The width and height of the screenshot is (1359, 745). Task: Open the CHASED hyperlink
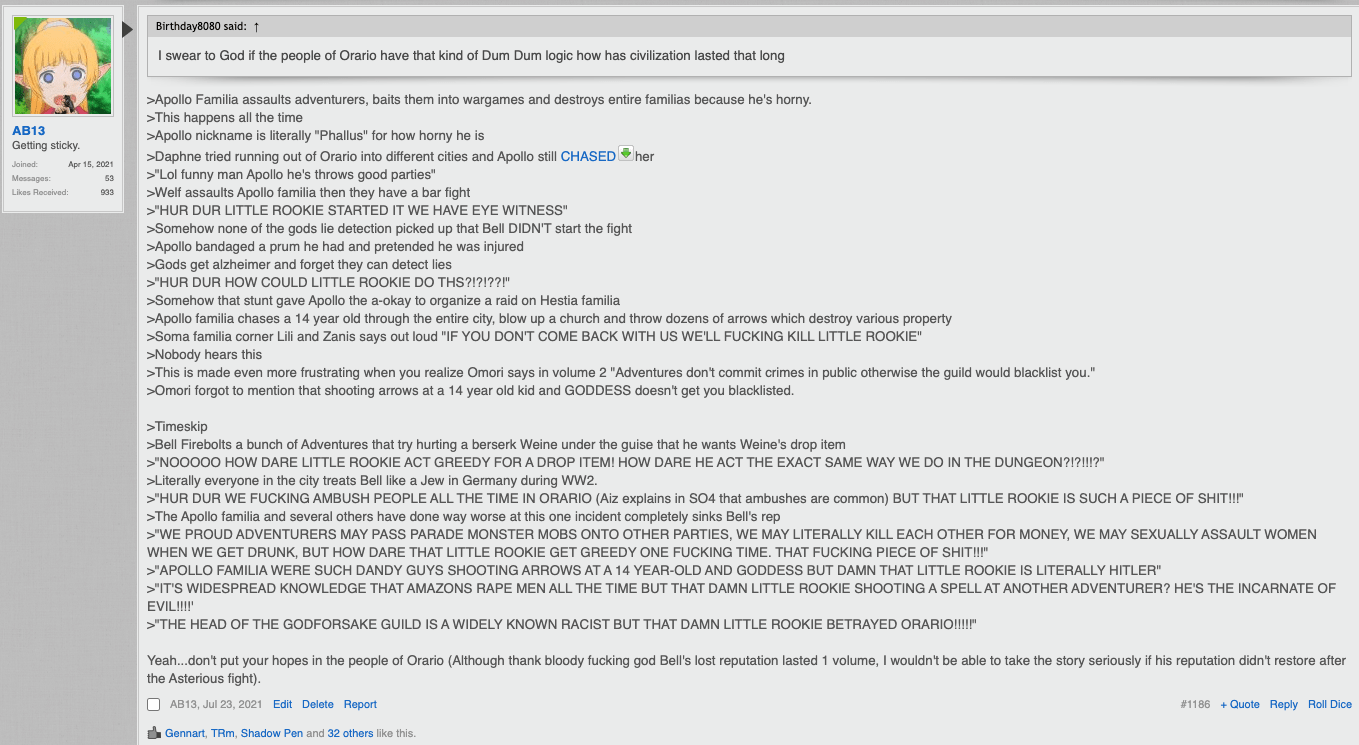coord(588,156)
